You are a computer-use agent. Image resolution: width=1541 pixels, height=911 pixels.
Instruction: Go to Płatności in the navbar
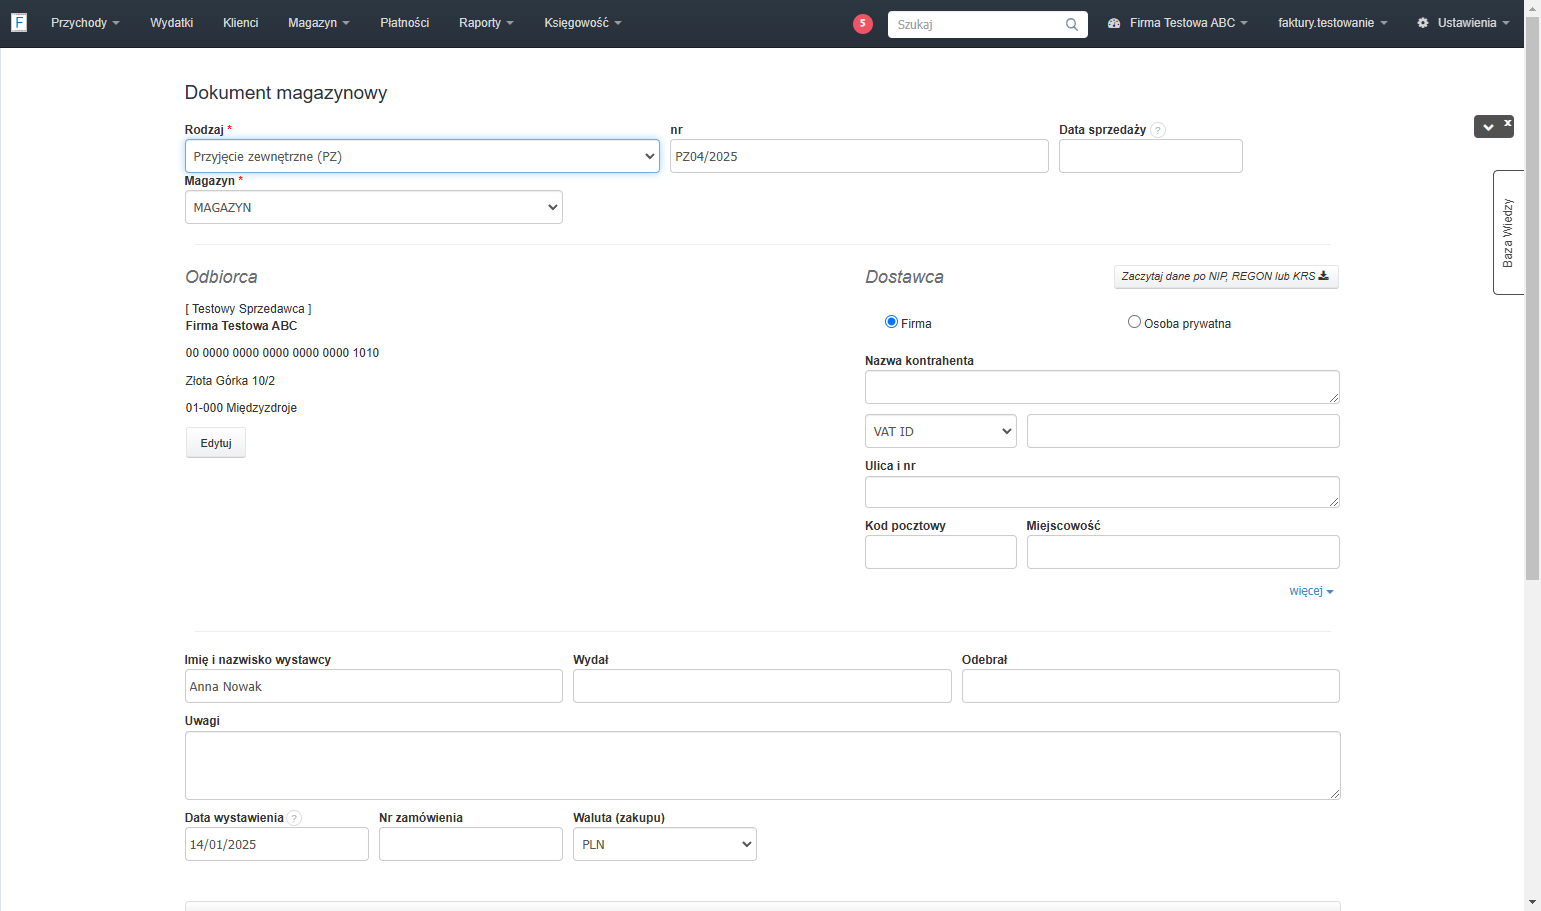(x=405, y=23)
